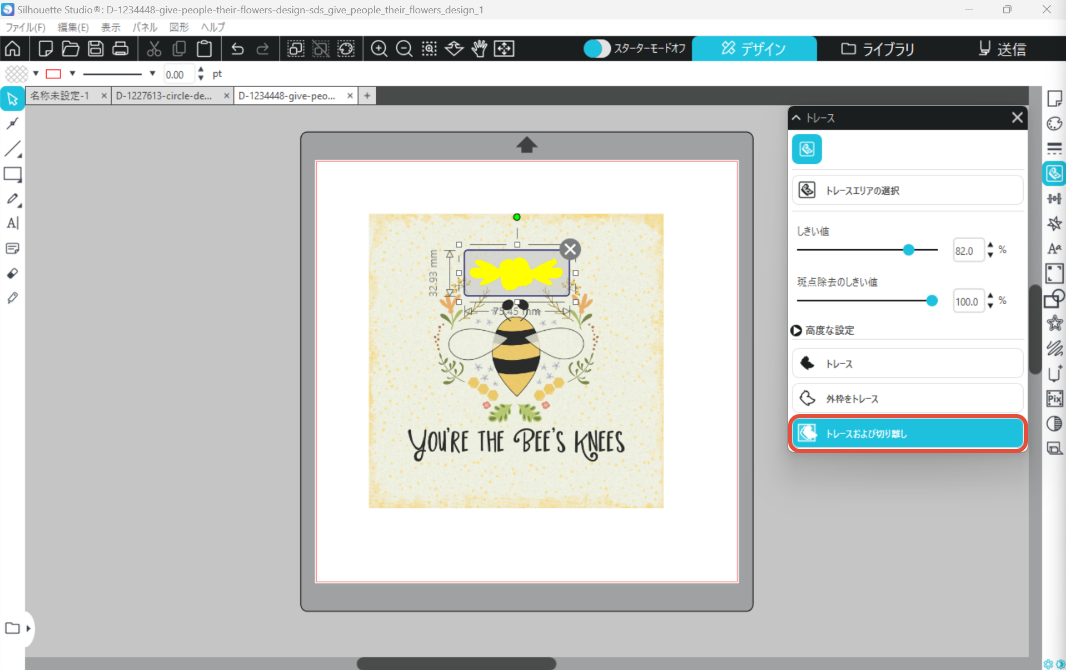Open the Text Style panel icon
1066x670 pixels.
(x=1054, y=249)
